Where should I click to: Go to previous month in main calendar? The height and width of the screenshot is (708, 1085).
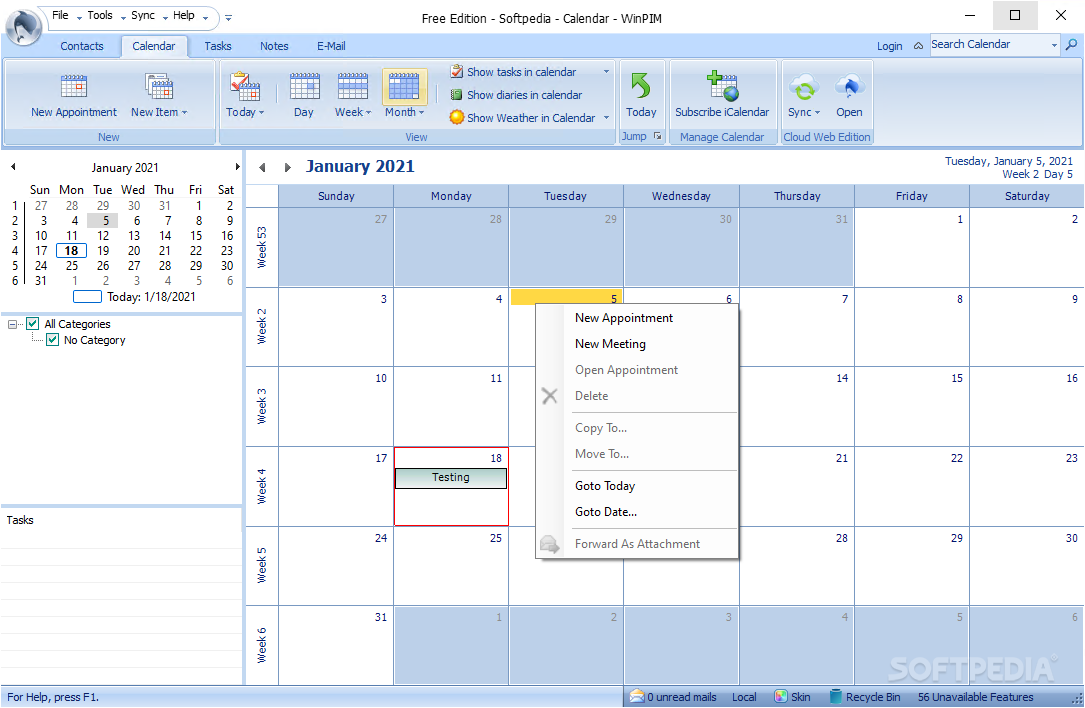coord(262,167)
